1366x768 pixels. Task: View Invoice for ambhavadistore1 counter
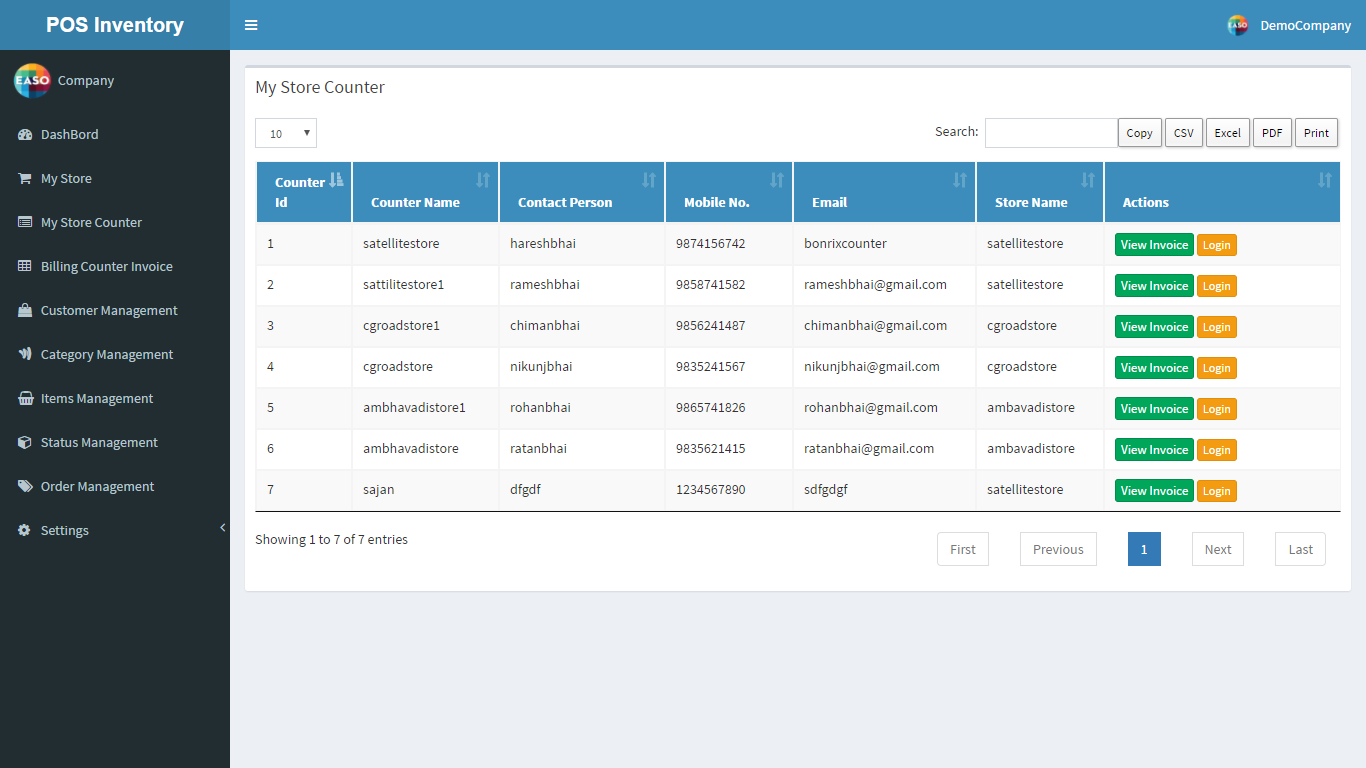tap(1154, 409)
